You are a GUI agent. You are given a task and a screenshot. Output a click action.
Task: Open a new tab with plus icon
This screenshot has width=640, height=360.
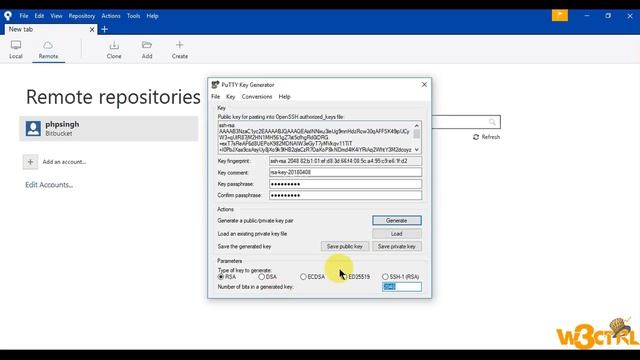pyautogui.click(x=104, y=29)
